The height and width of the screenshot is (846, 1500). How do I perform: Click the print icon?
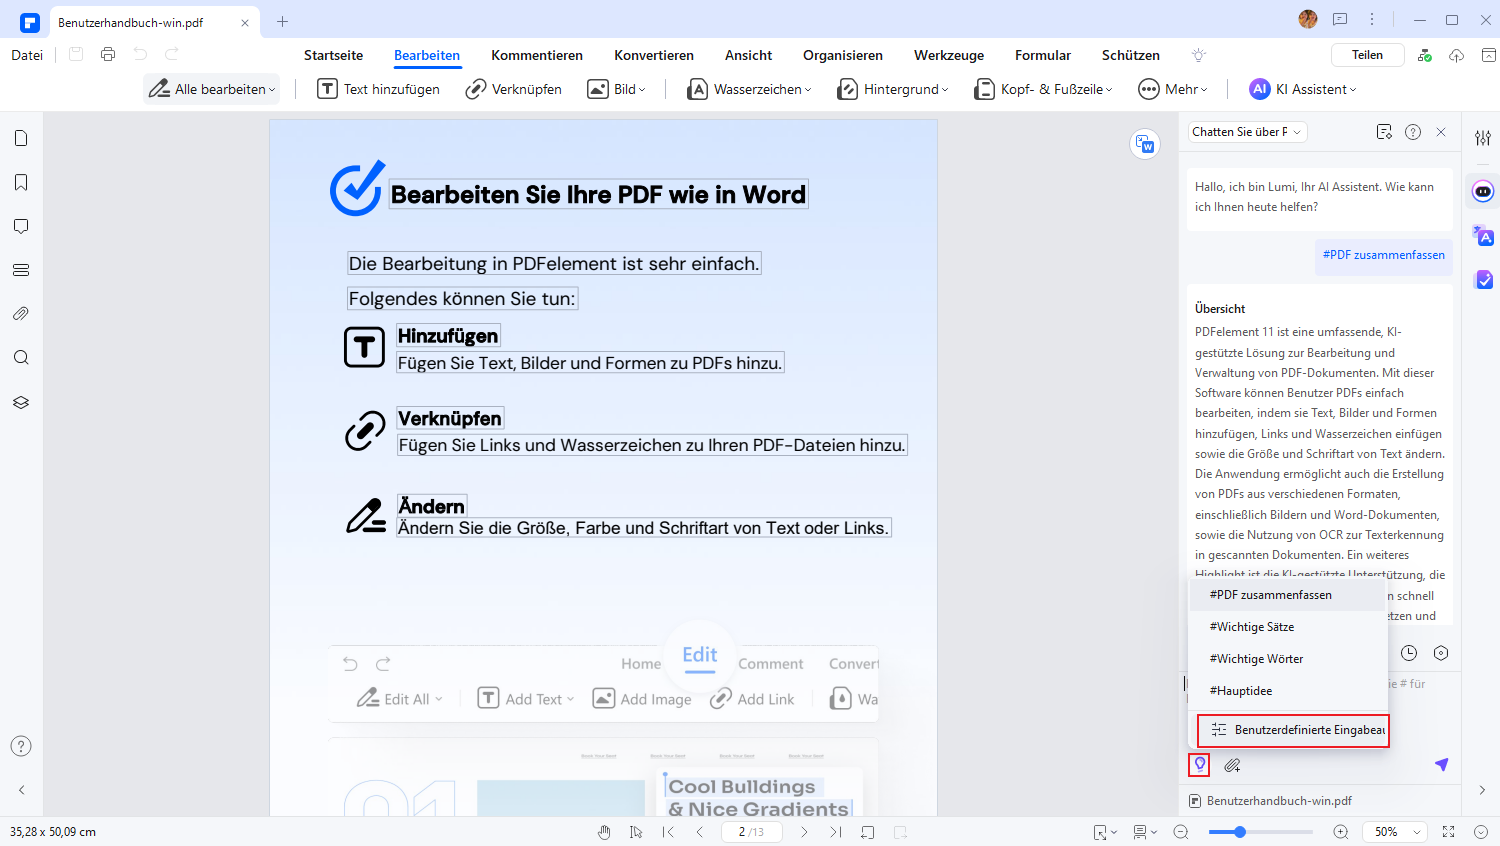point(108,54)
